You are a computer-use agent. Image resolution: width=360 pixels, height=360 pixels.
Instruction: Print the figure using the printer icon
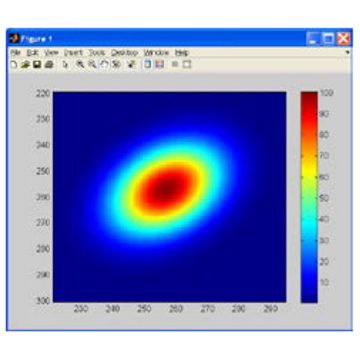49,65
